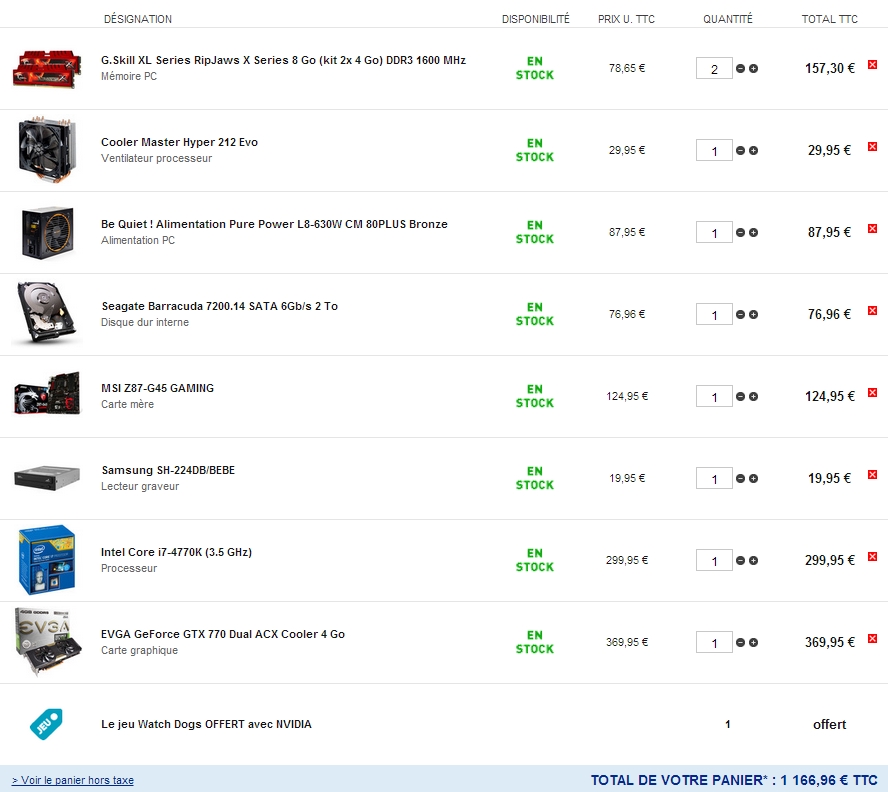Open 'Voir le panier hors taxe' link
Screen dimensions: 888x792
pyautogui.click(x=73, y=780)
